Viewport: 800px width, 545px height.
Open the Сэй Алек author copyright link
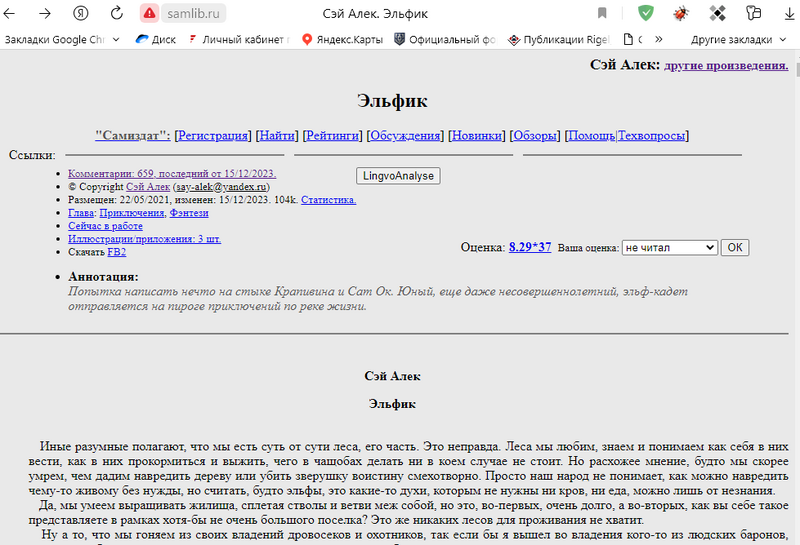click(x=148, y=187)
